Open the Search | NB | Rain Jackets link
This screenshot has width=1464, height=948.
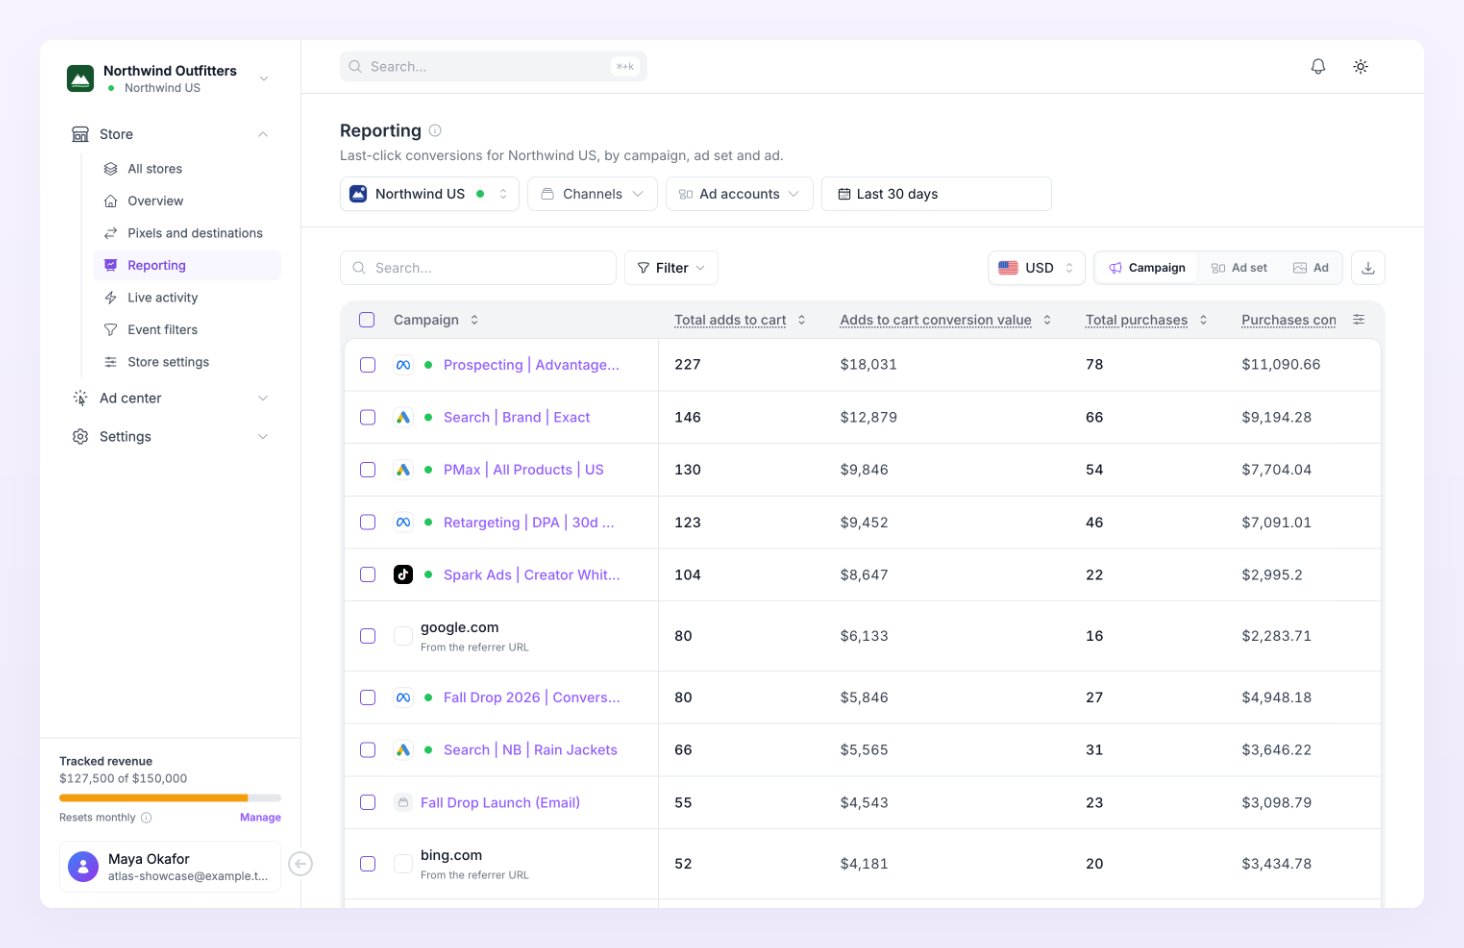pos(530,750)
